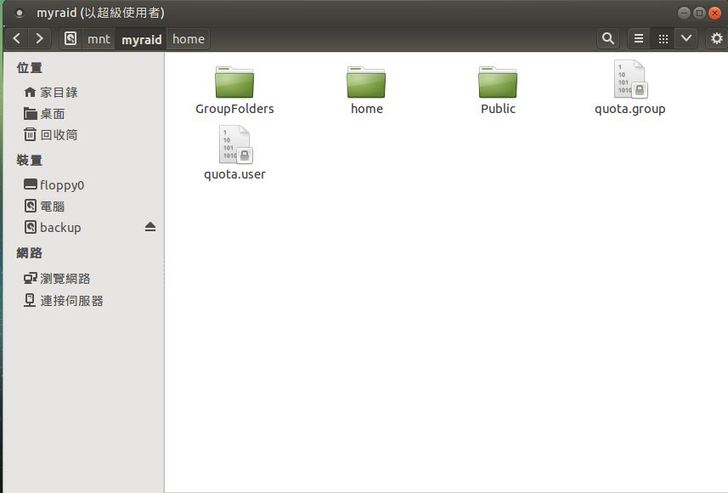Click the gear settings icon
728x493 pixels.
[716, 38]
